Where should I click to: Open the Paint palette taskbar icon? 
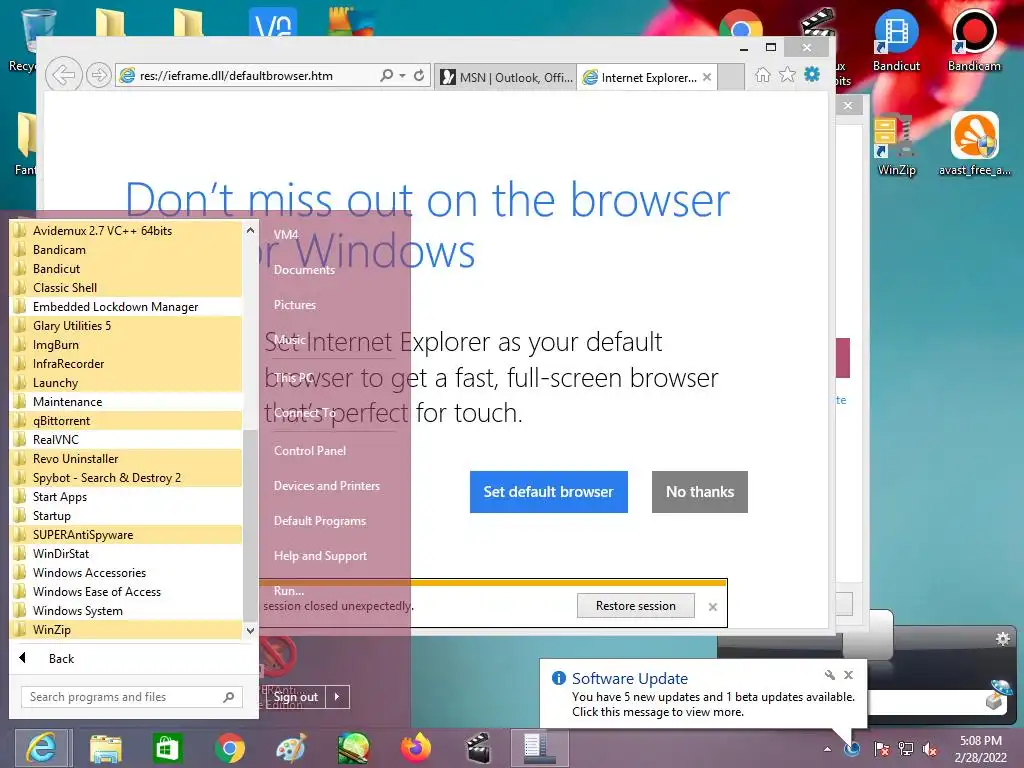(291, 748)
